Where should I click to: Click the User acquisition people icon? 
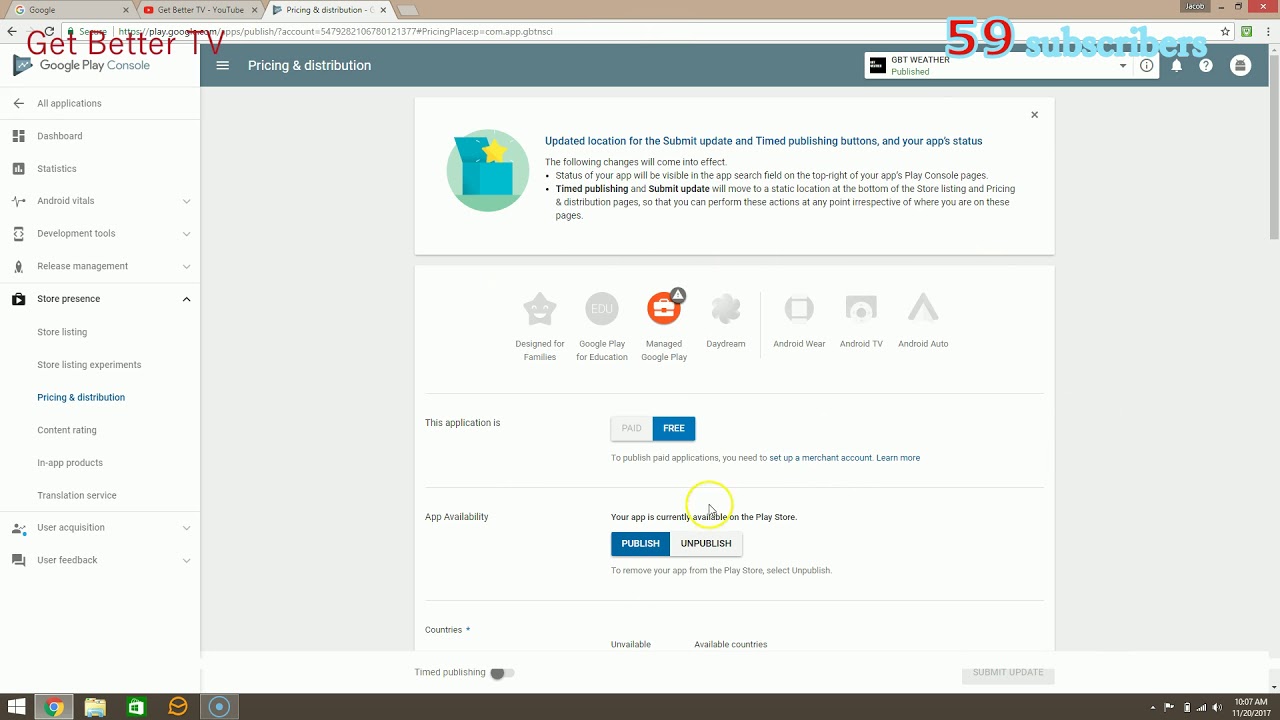point(18,528)
